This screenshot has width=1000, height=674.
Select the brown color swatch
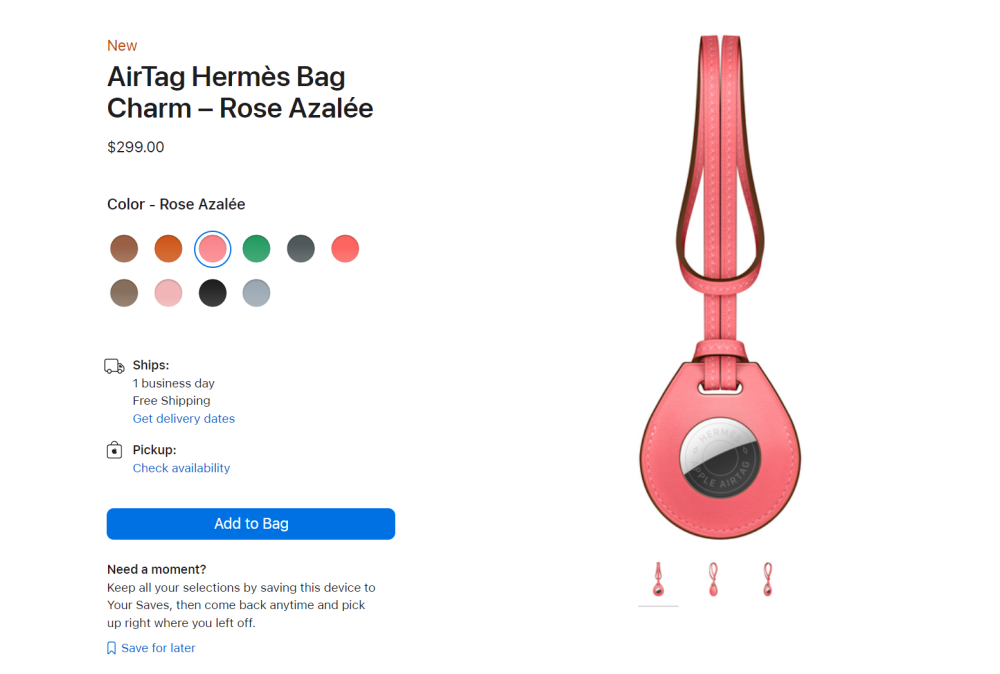(124, 249)
